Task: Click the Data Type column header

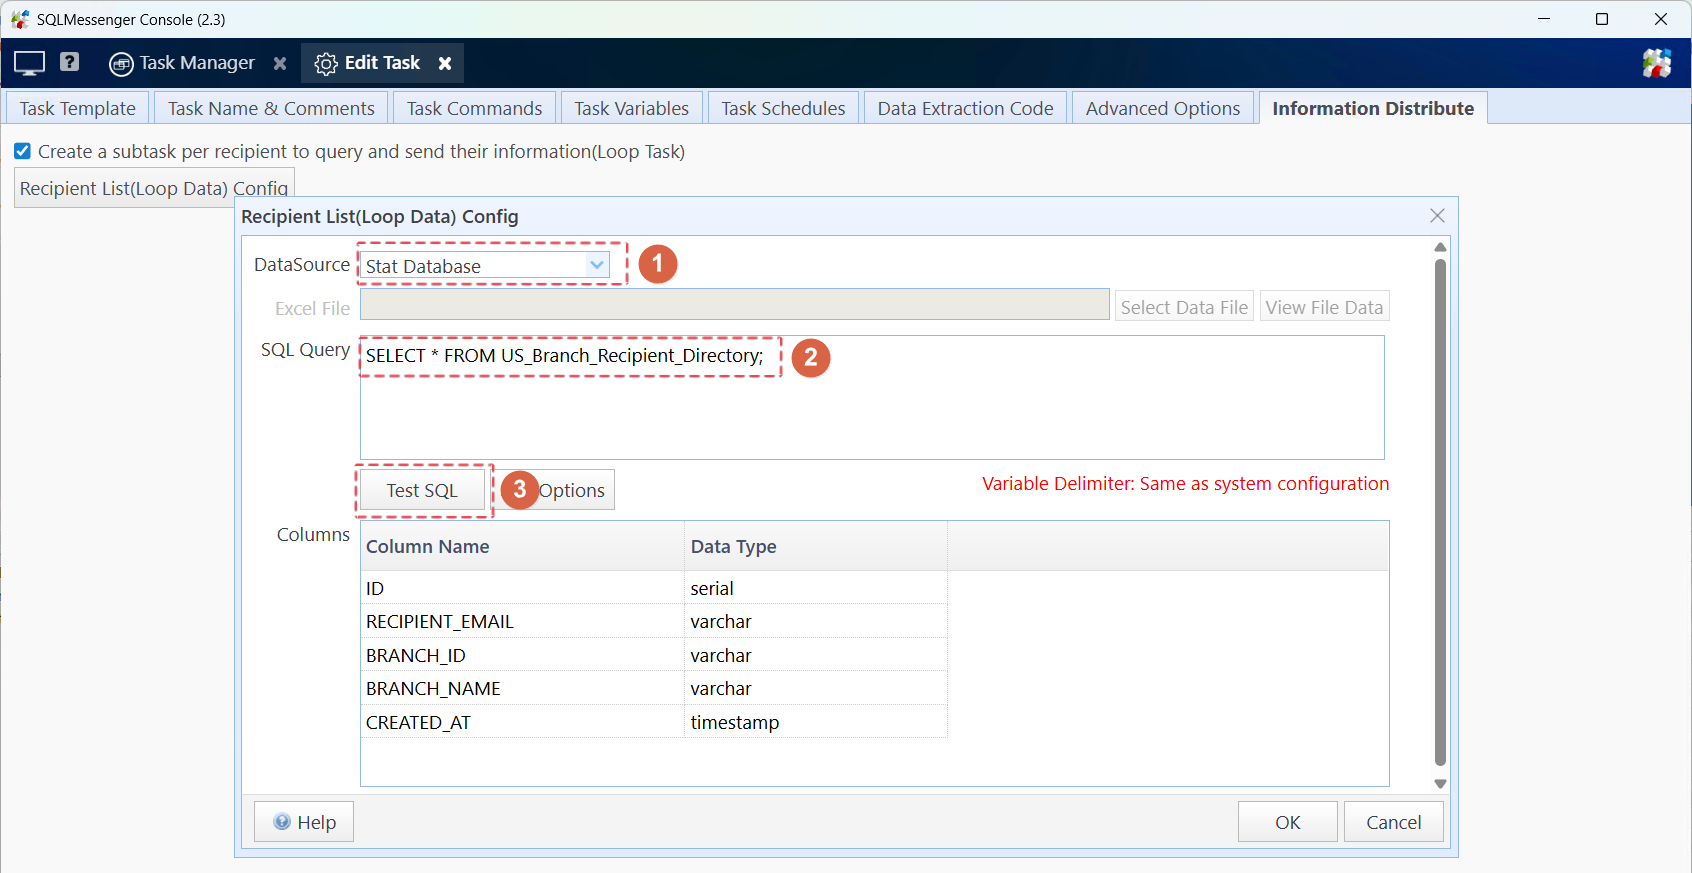Action: 816,546
